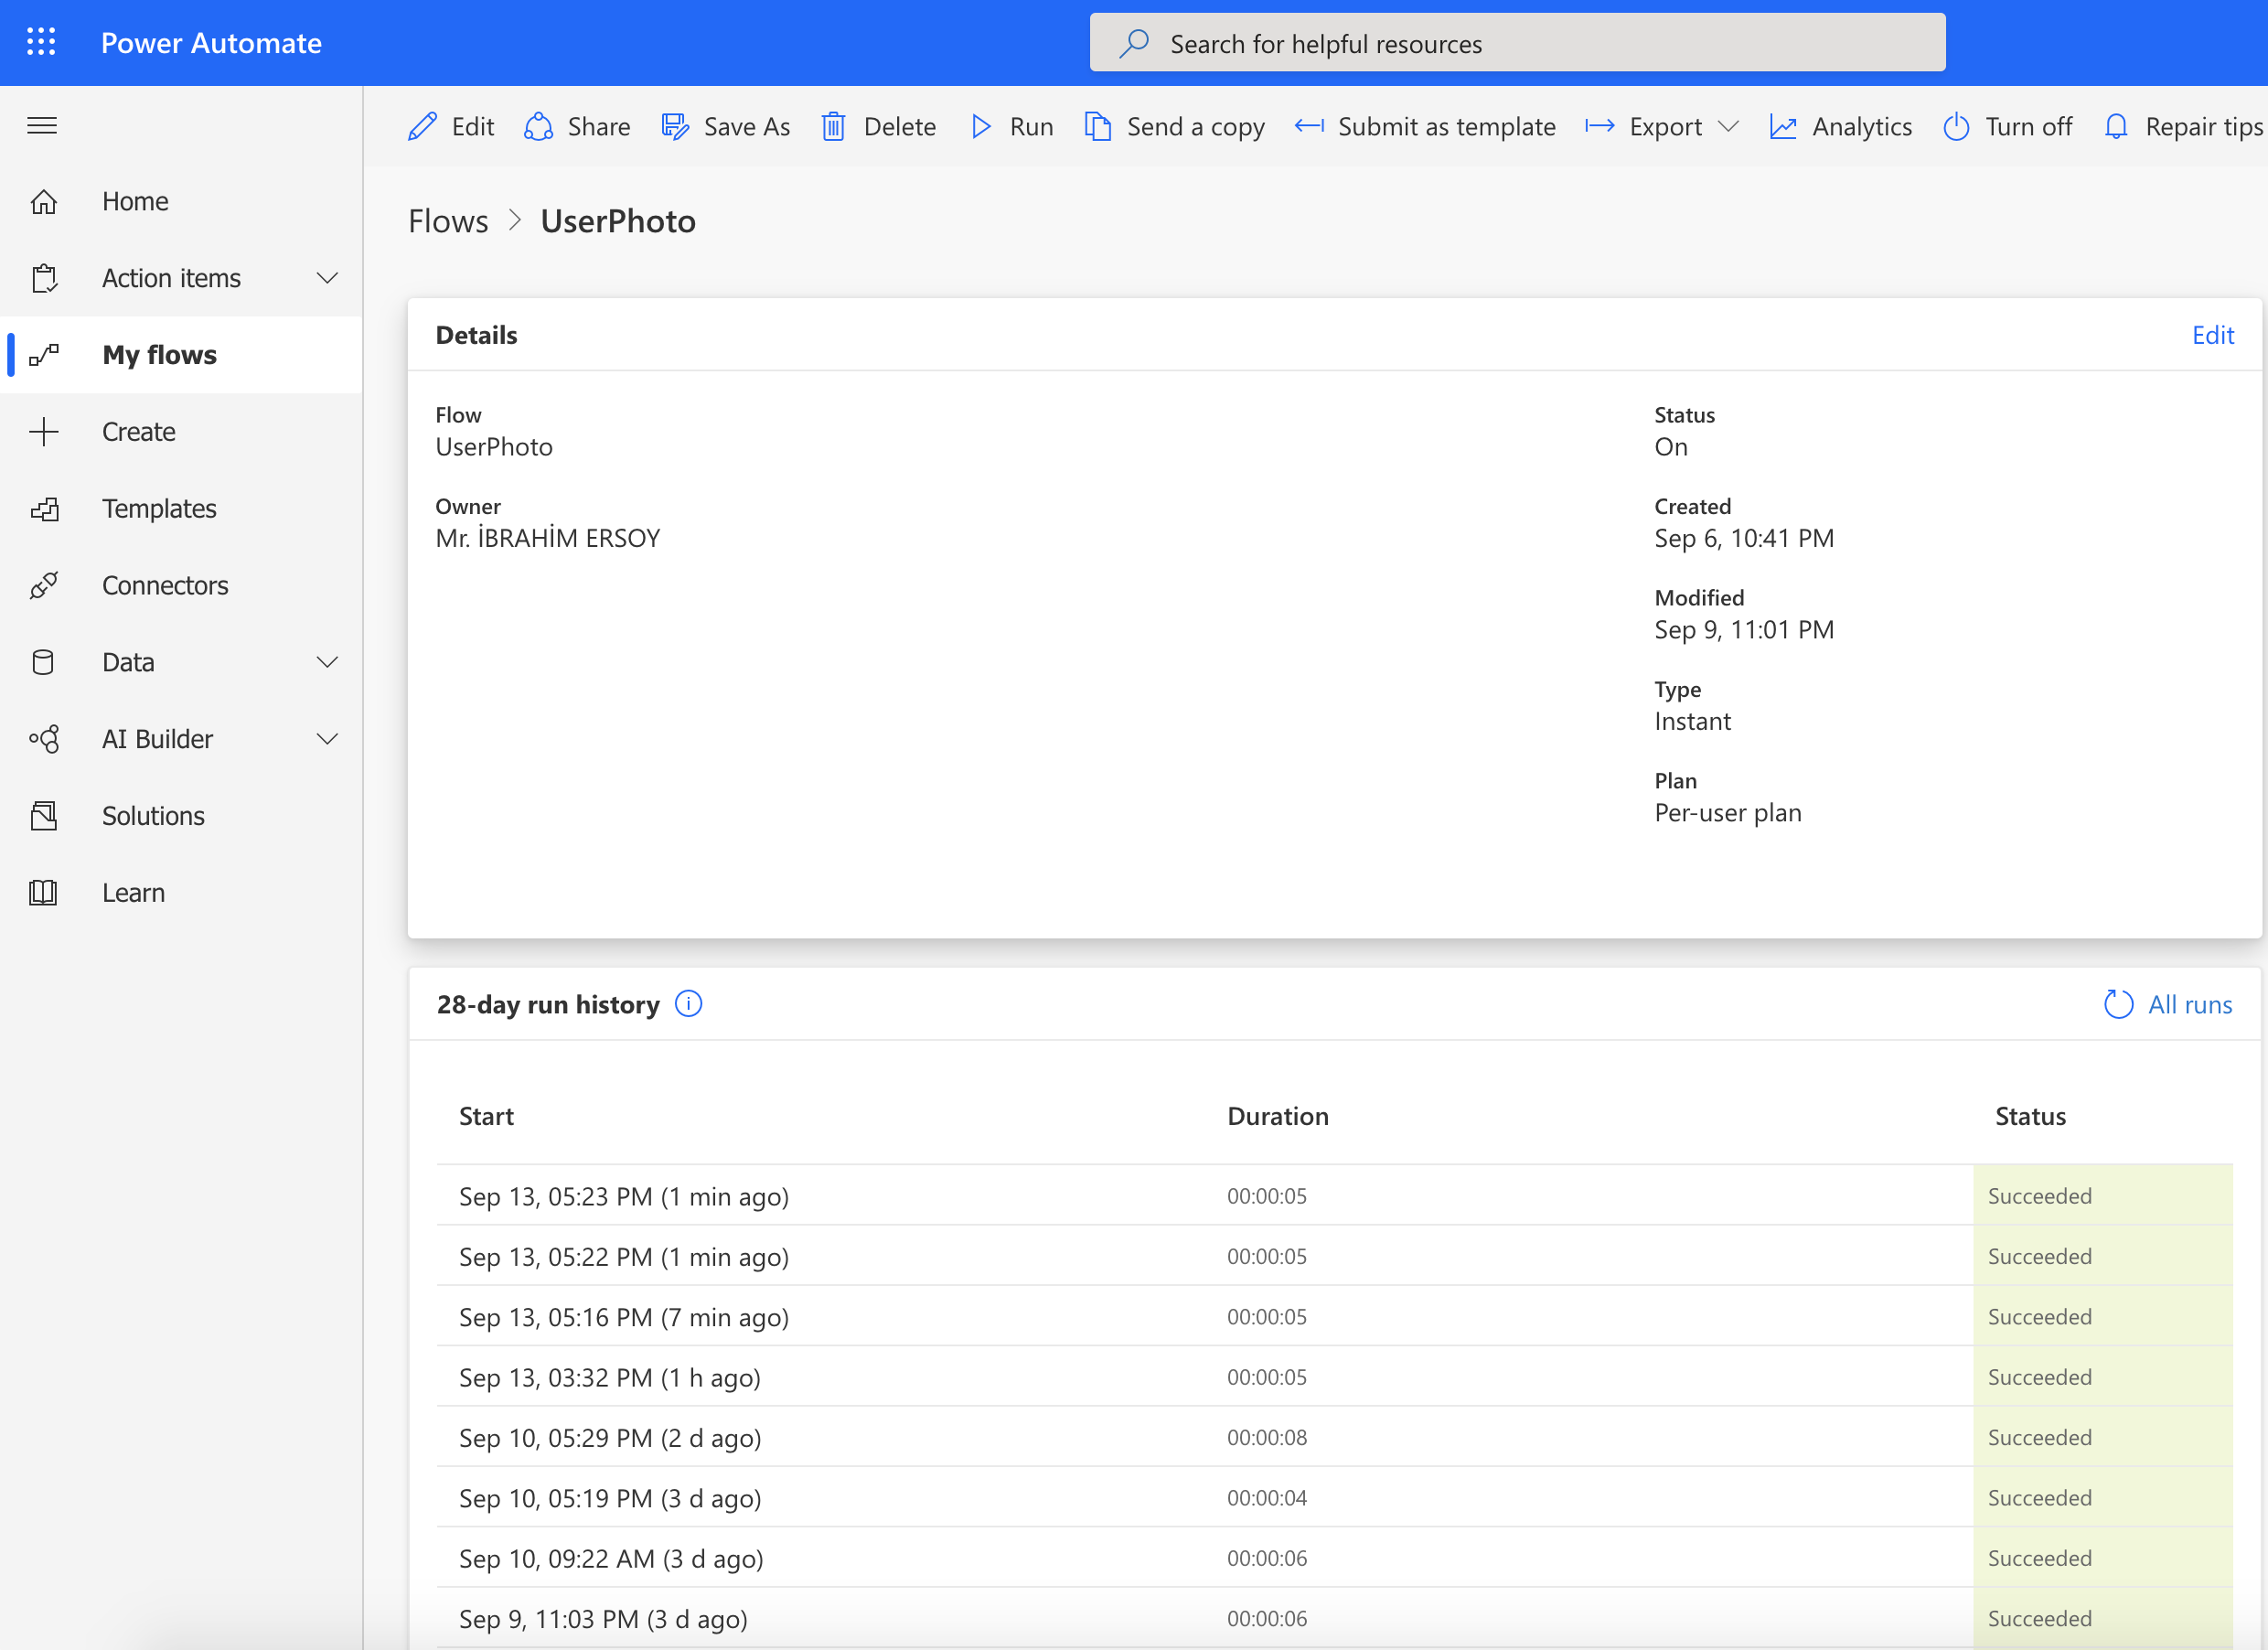Collapse the left navigation hamburger menu
The width and height of the screenshot is (2268, 1650).
(42, 125)
